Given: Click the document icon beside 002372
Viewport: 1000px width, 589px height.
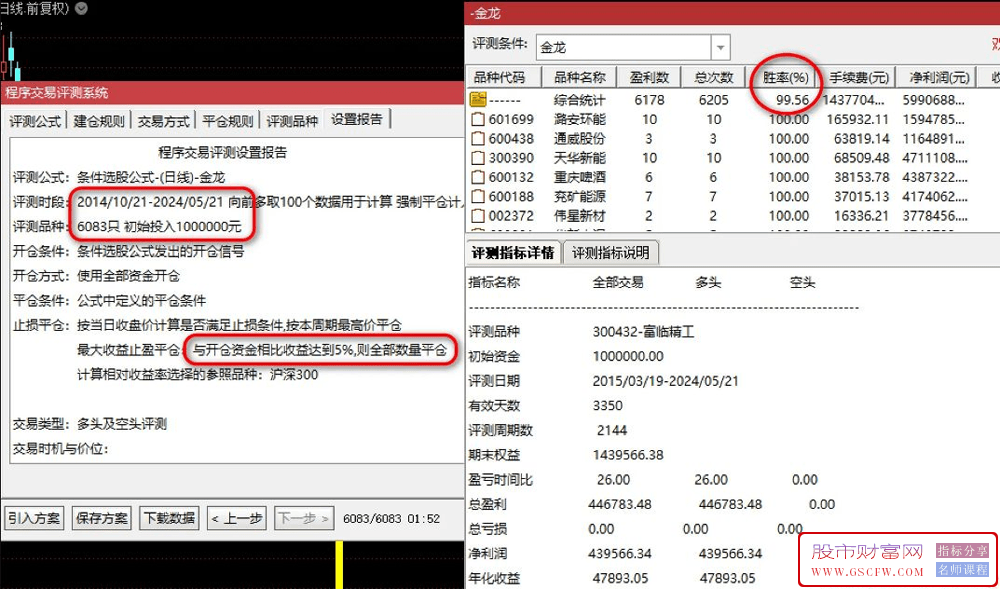Looking at the screenshot, I should 478,216.
